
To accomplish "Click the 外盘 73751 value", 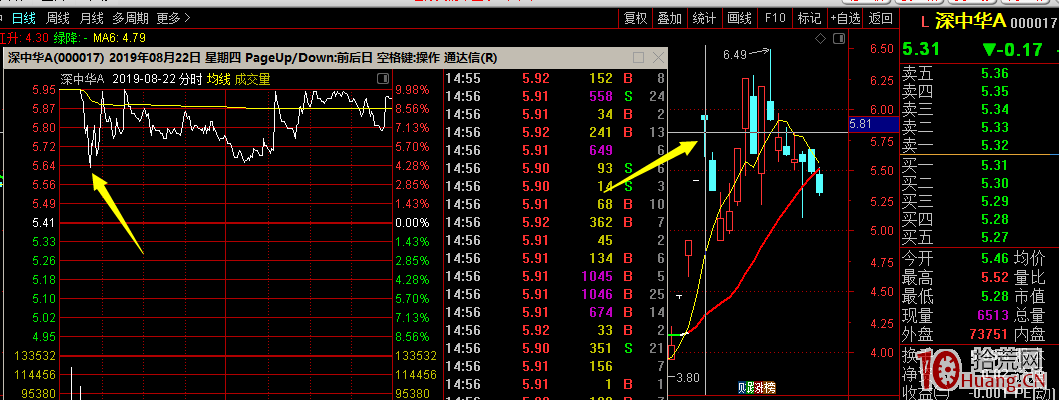I will point(989,334).
